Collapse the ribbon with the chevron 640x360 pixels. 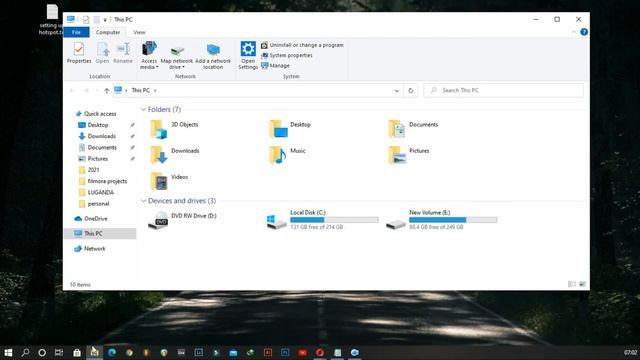click(x=573, y=32)
